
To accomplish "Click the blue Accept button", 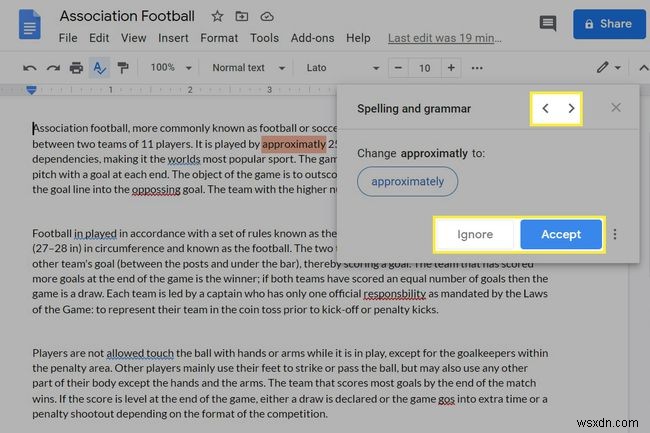I will pos(561,235).
